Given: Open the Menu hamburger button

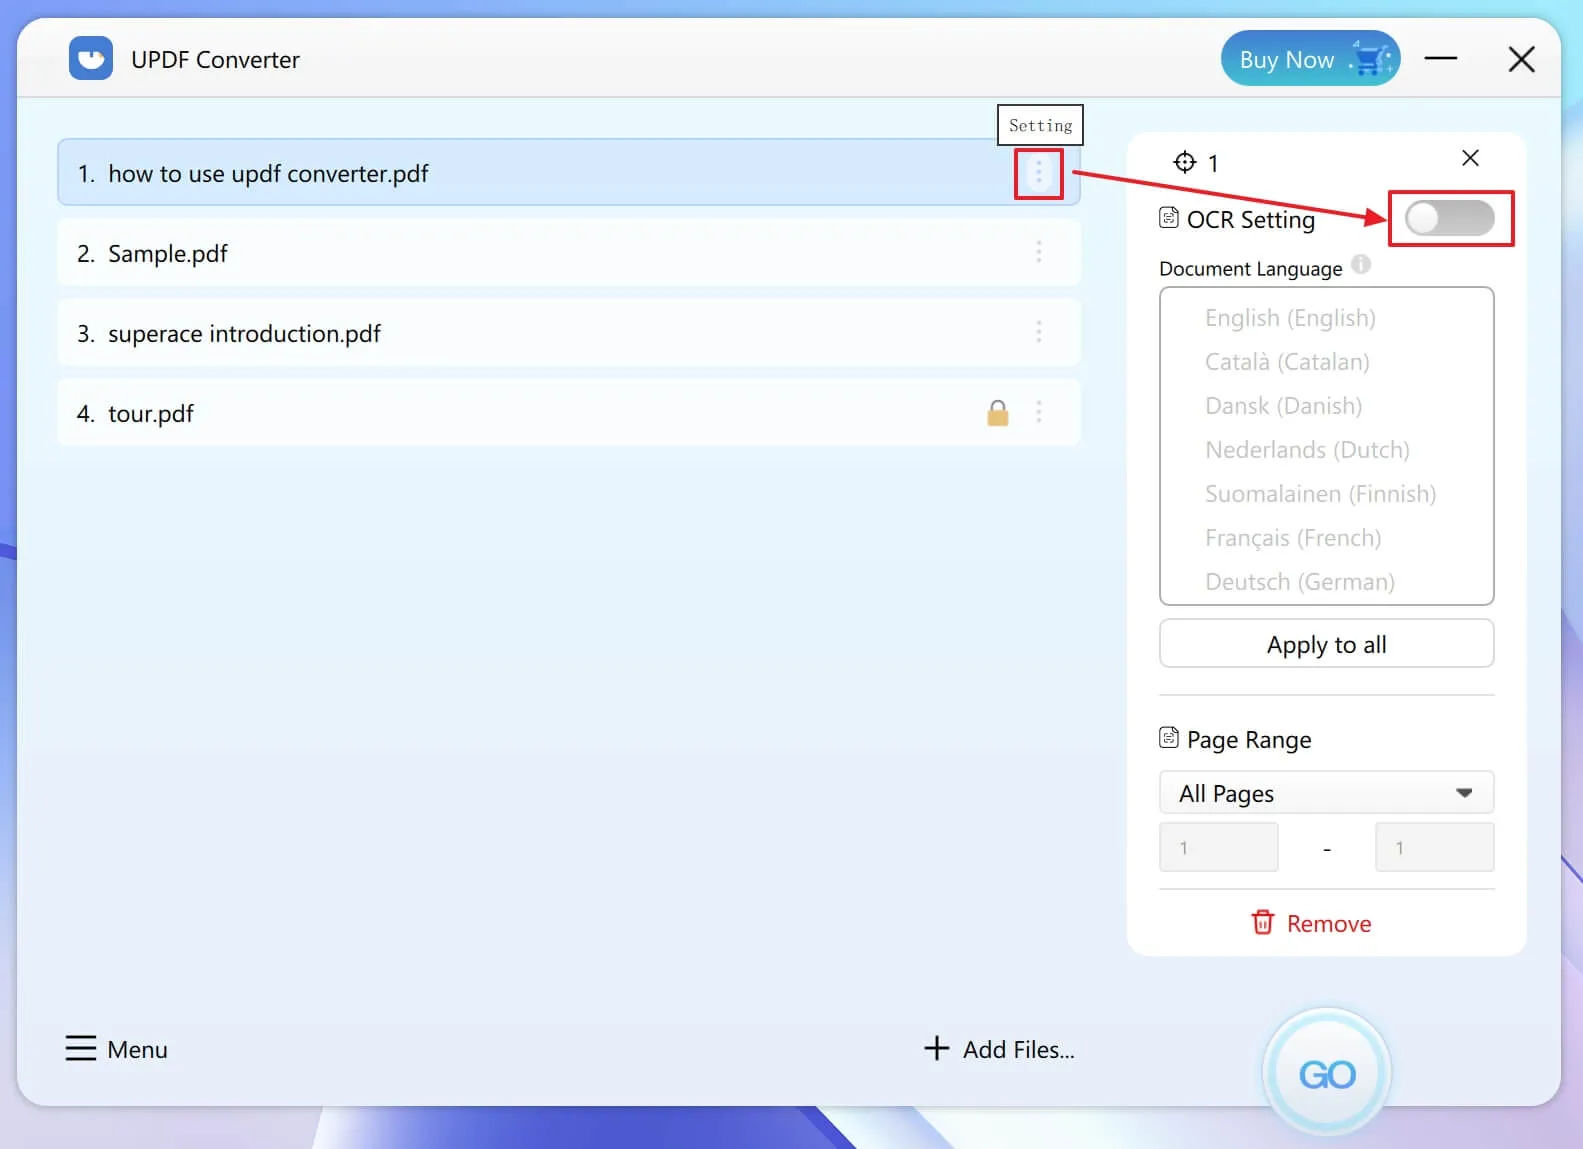Looking at the screenshot, I should tap(116, 1049).
